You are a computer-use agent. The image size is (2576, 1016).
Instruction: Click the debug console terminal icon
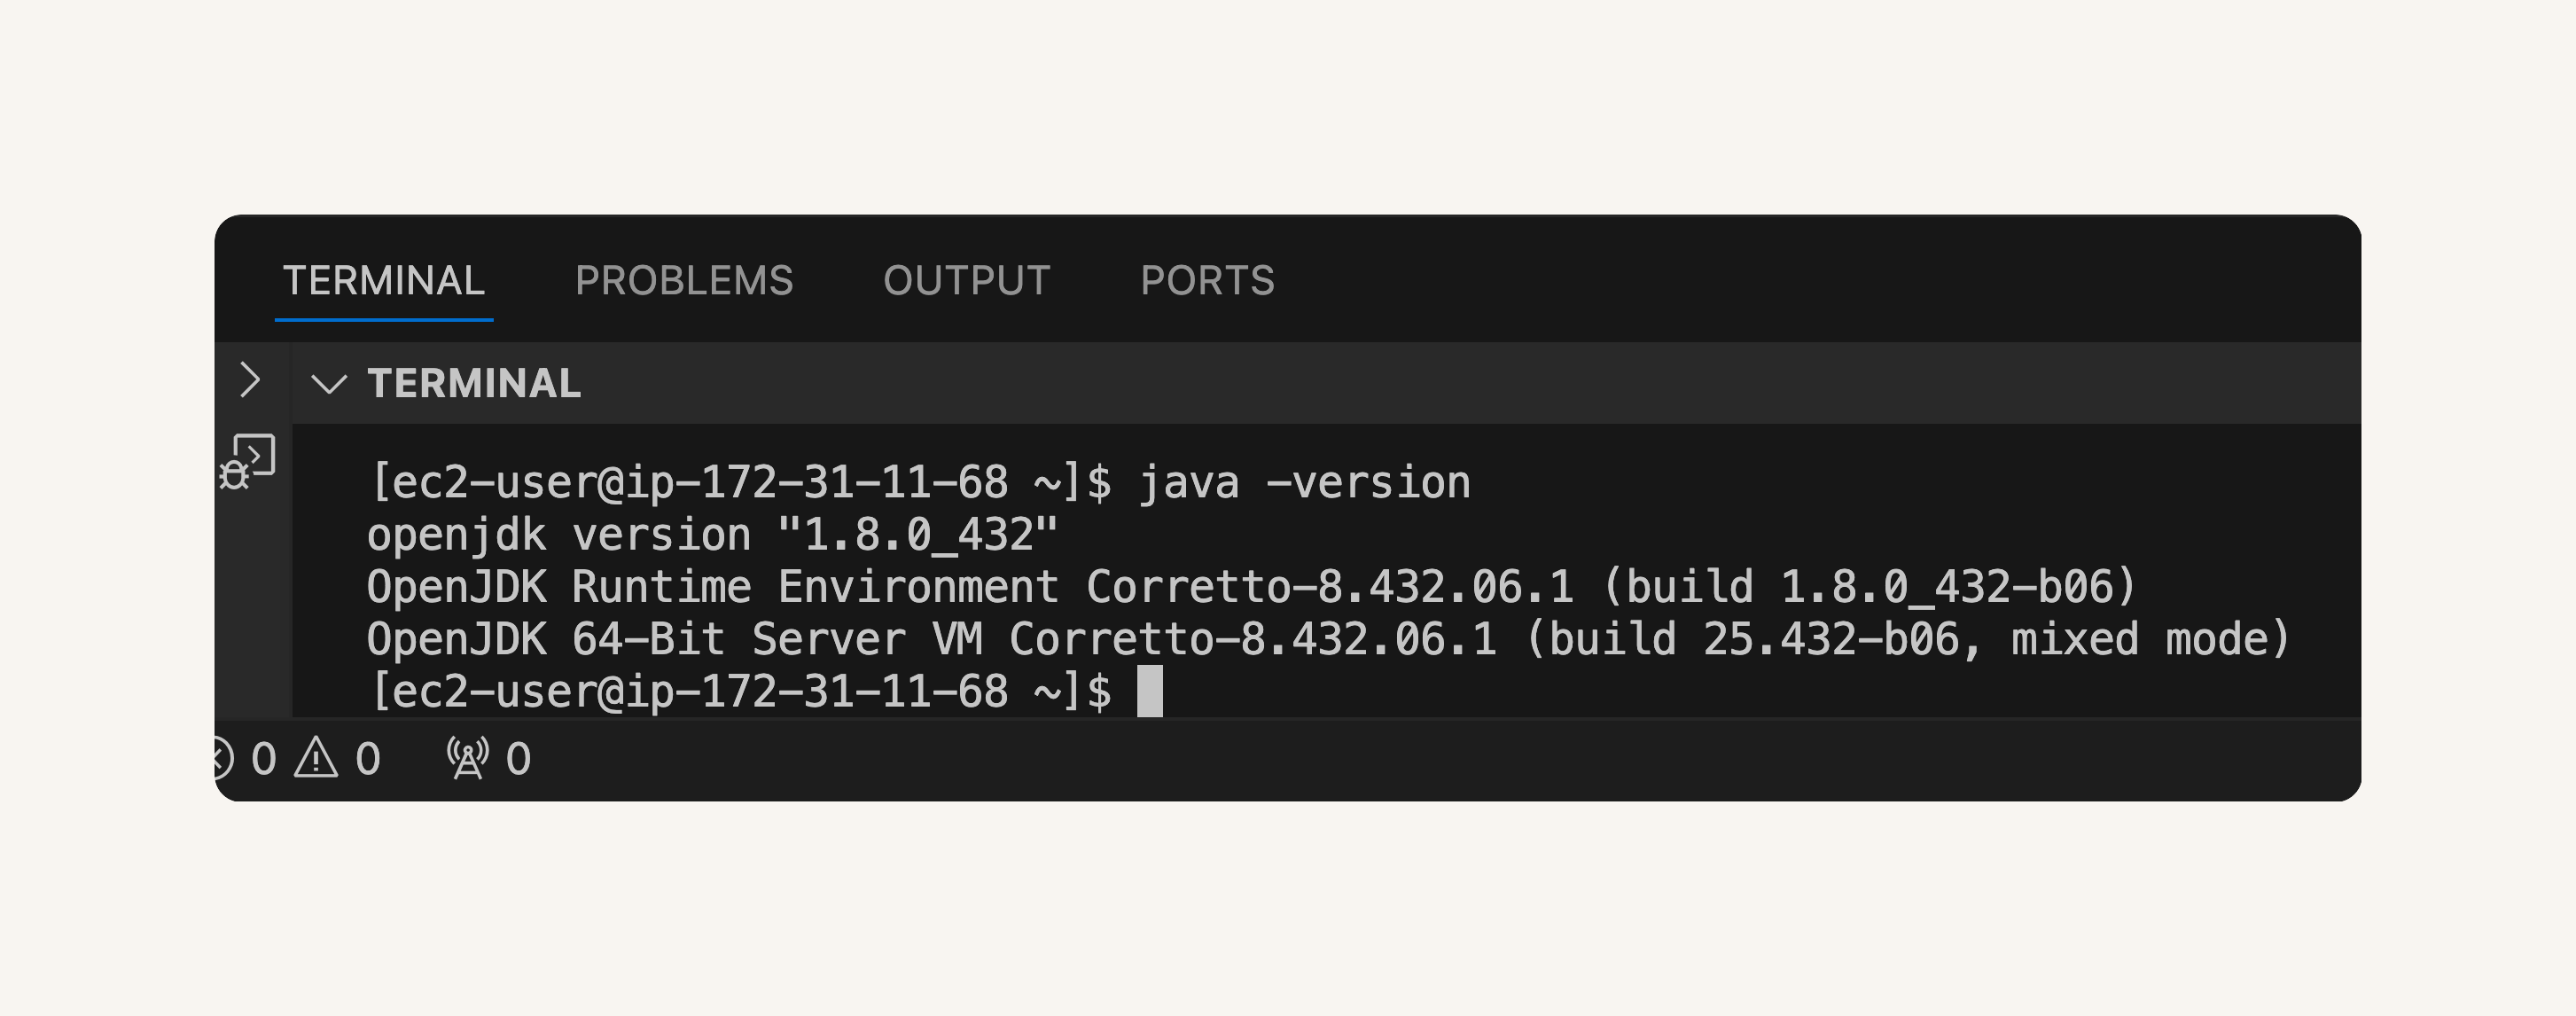[x=248, y=462]
